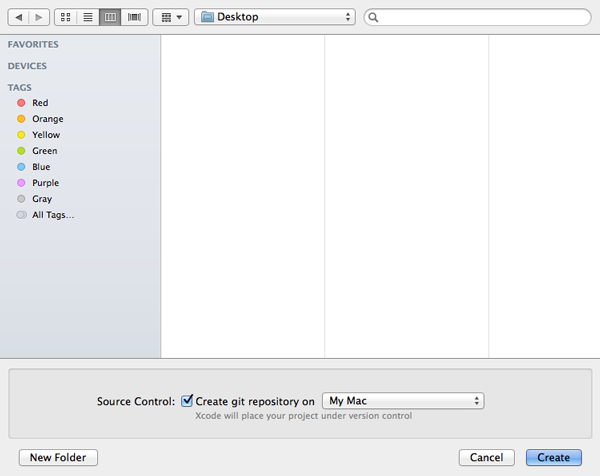Viewport: 600px width, 476px height.
Task: Click the forward navigation arrow
Action: (39, 18)
